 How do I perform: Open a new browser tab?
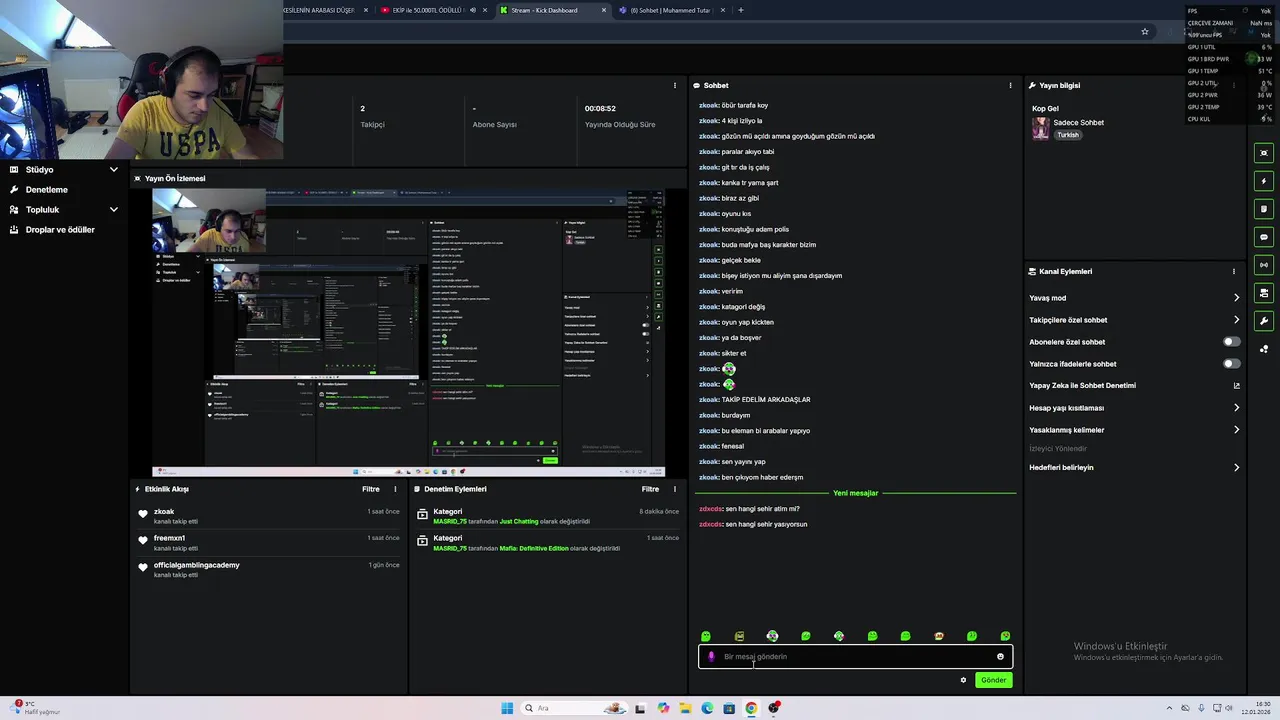[740, 10]
